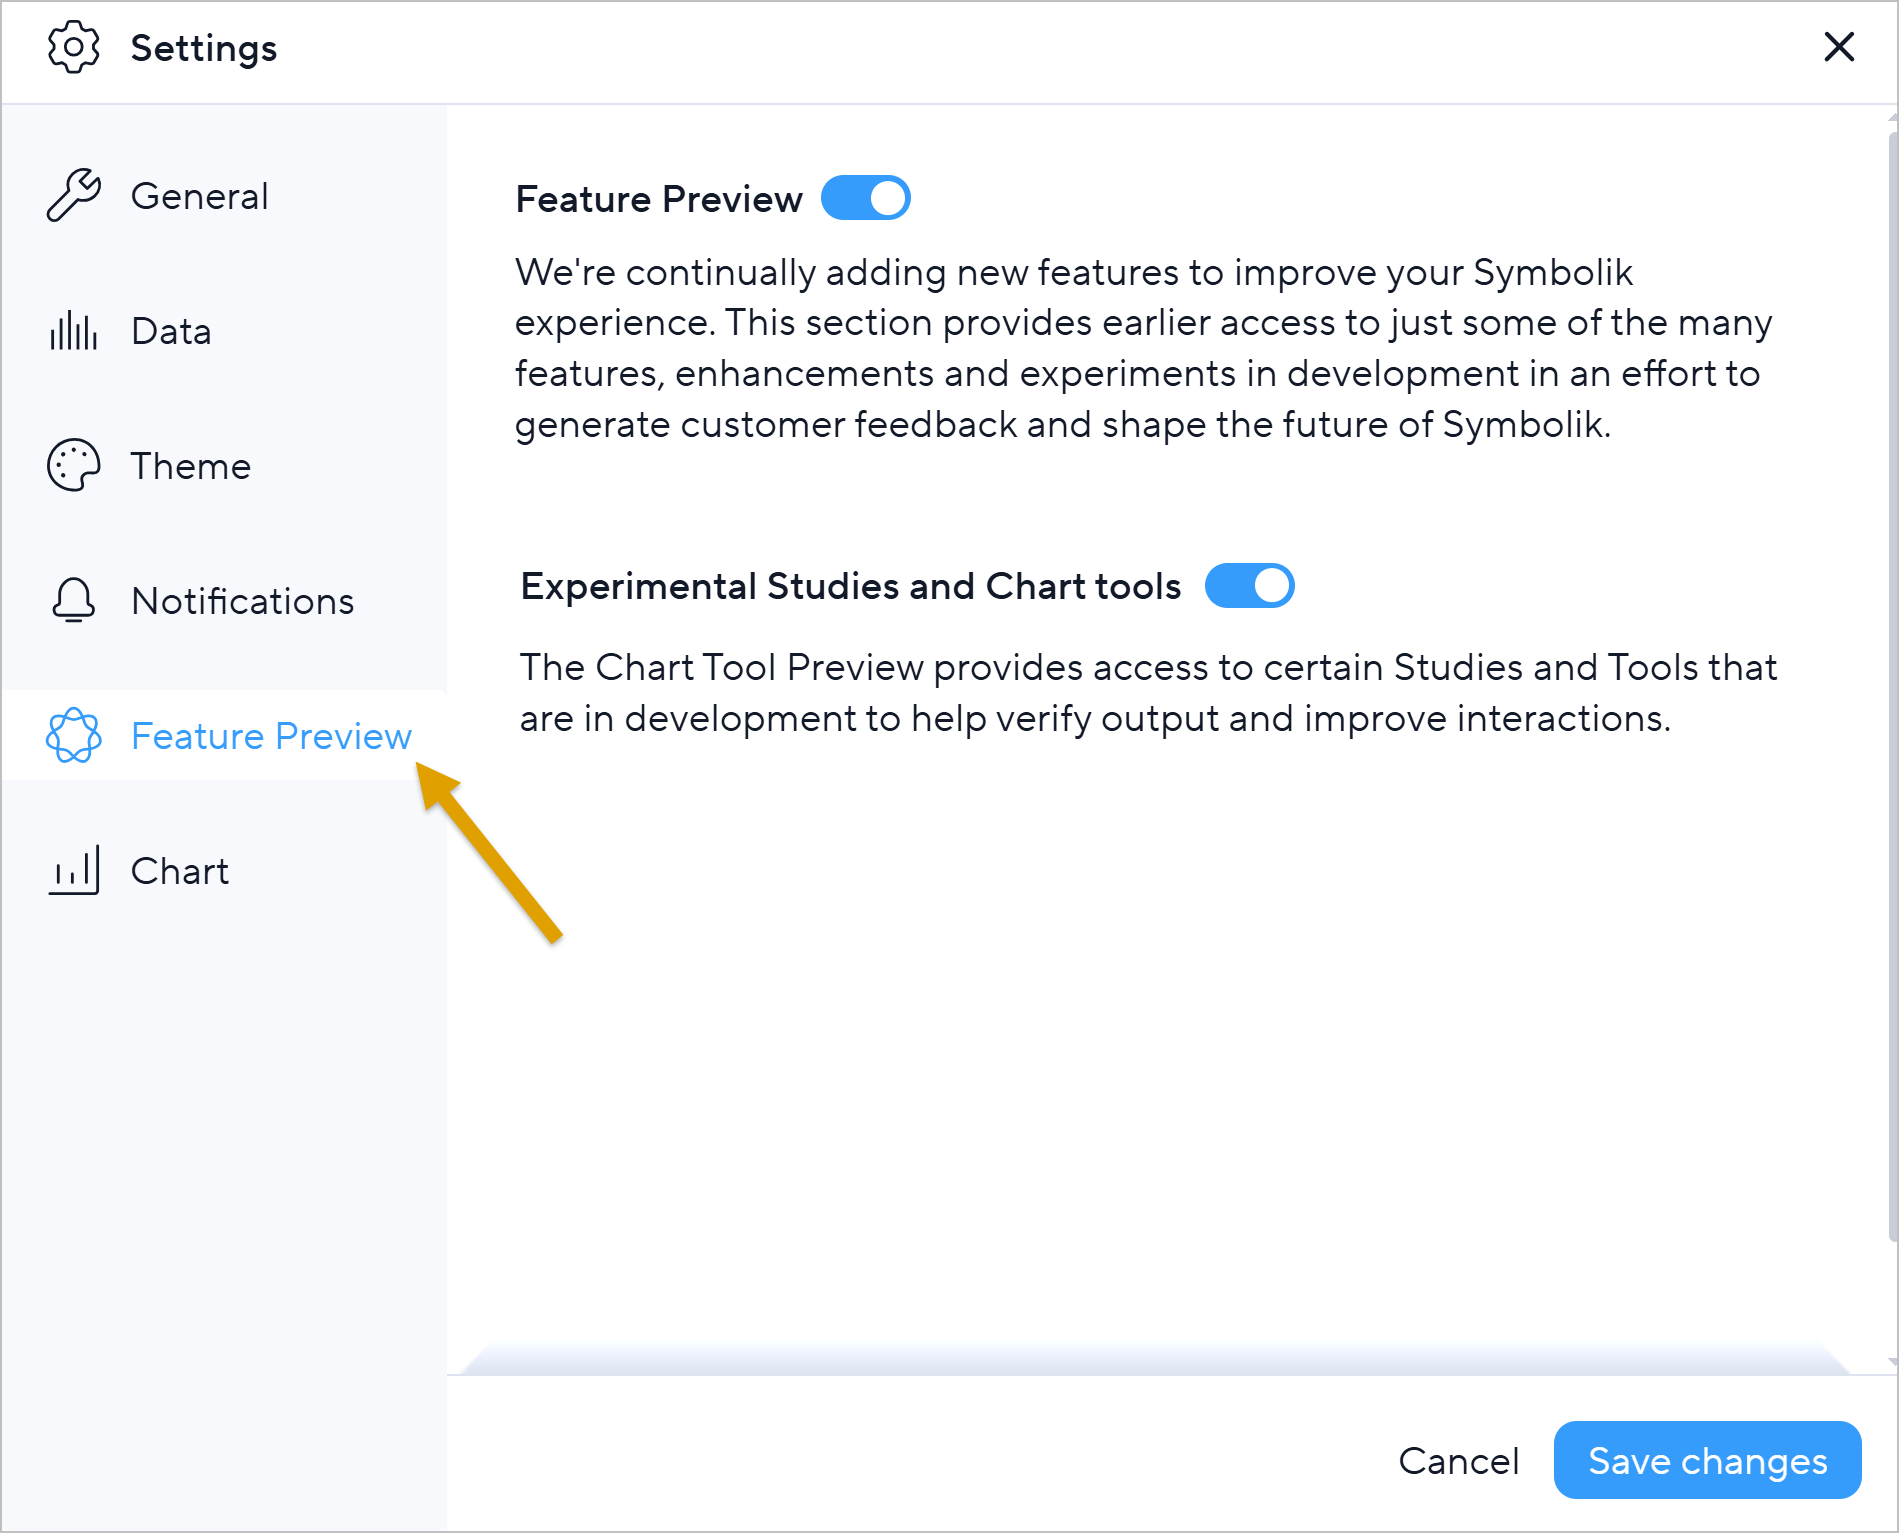Select the Feature Preview tab label
The width and height of the screenshot is (1899, 1533).
271,736
